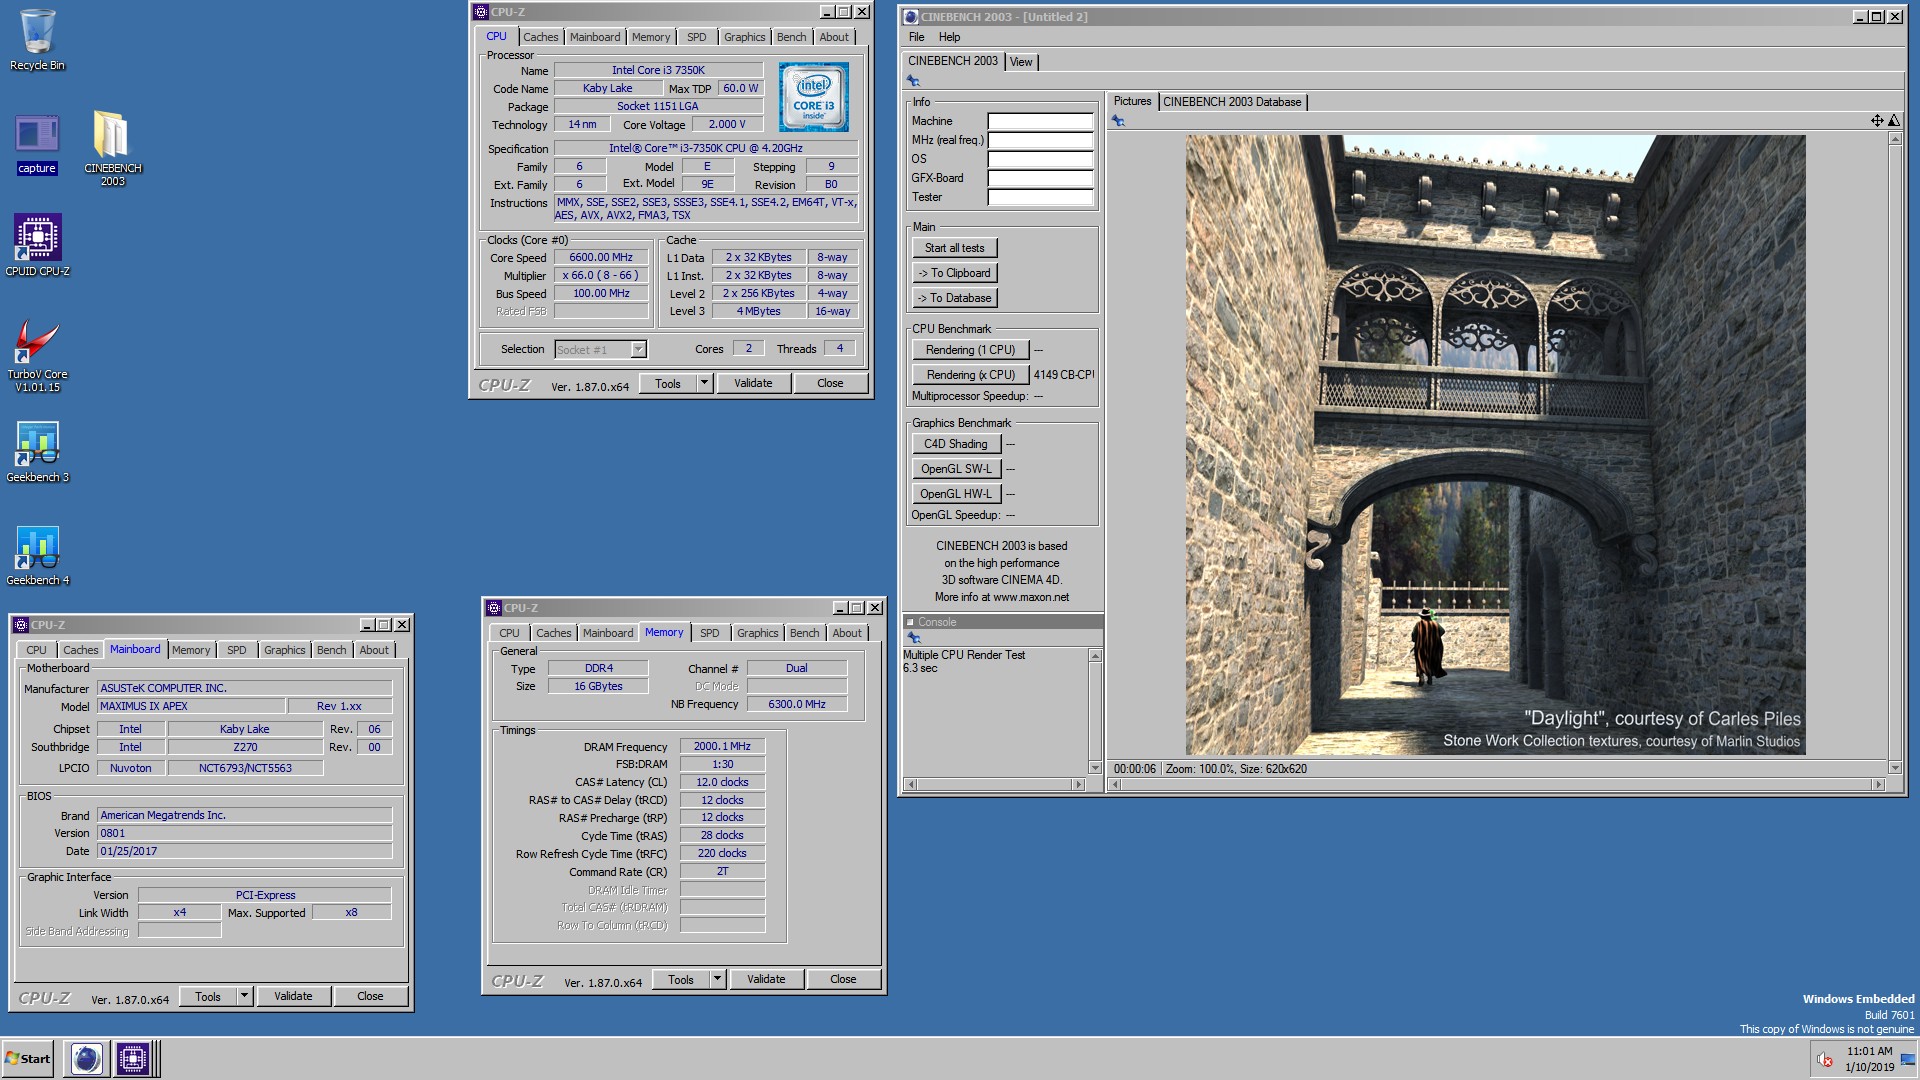The image size is (1920, 1080).
Task: Open Tools dropdown arrow in Mainboard window
Action: (244, 996)
